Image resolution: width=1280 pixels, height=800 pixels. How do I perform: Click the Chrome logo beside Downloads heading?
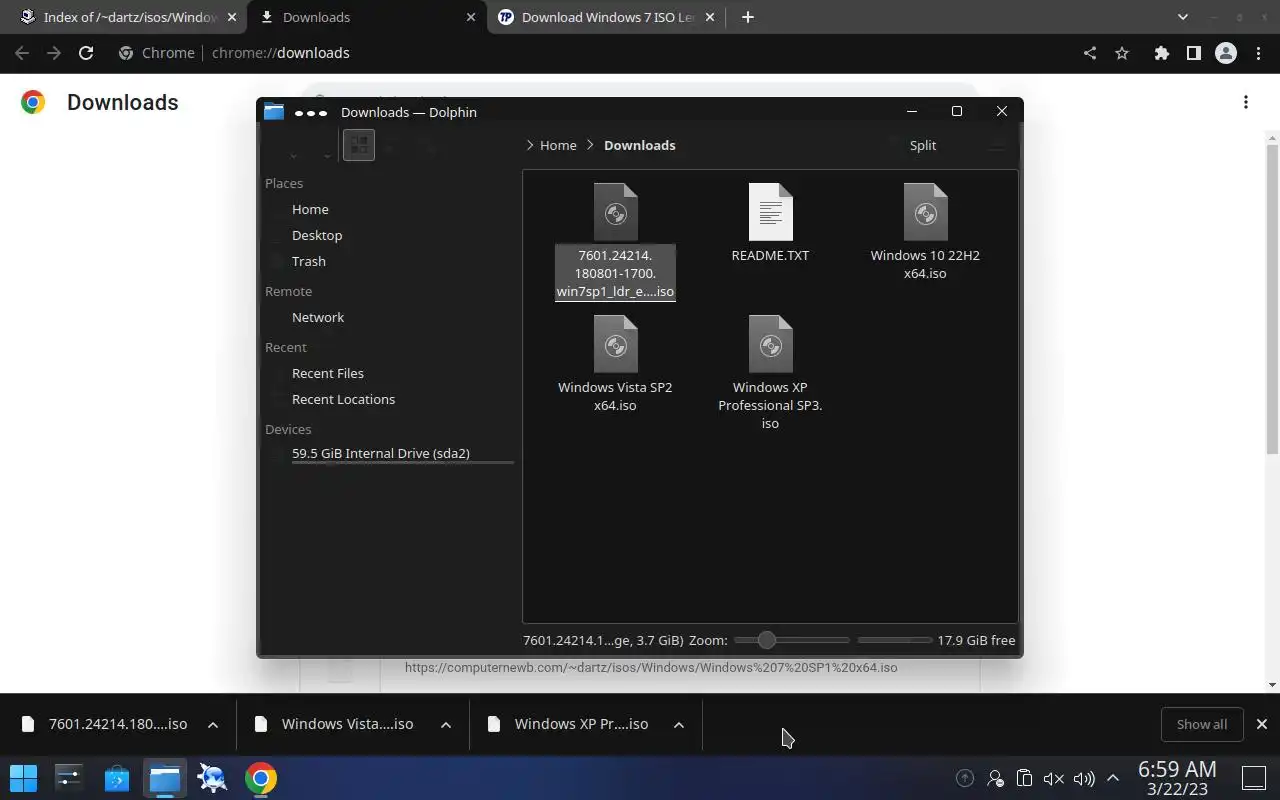coord(33,102)
